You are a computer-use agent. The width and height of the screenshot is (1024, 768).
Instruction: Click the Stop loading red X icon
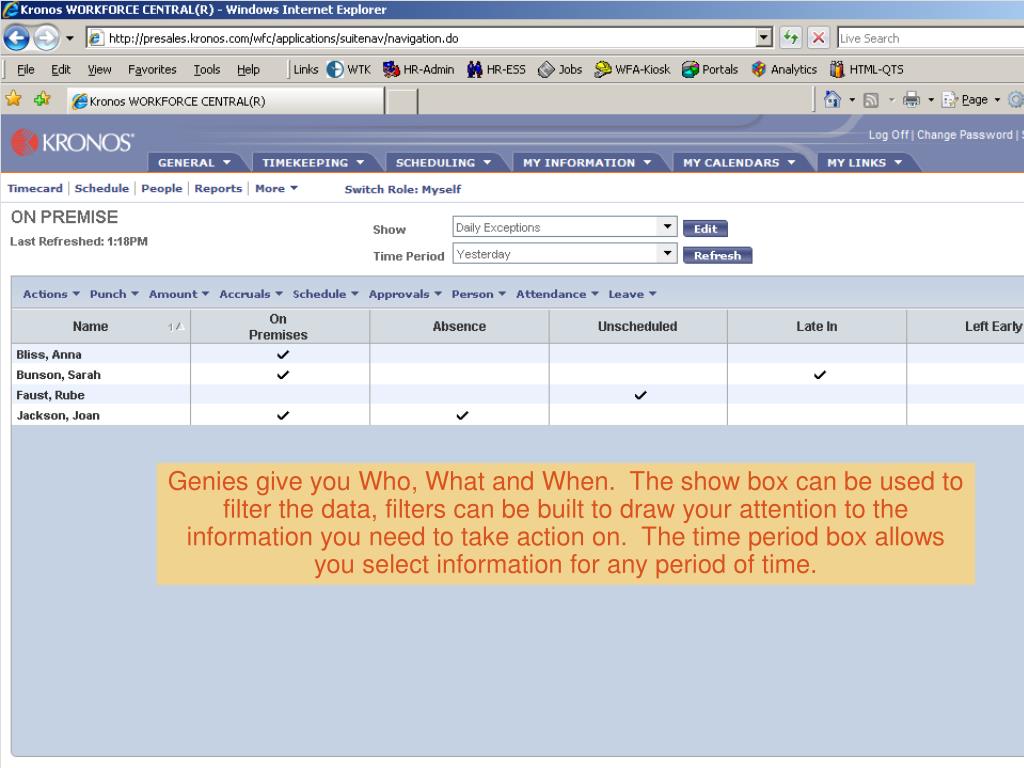818,38
